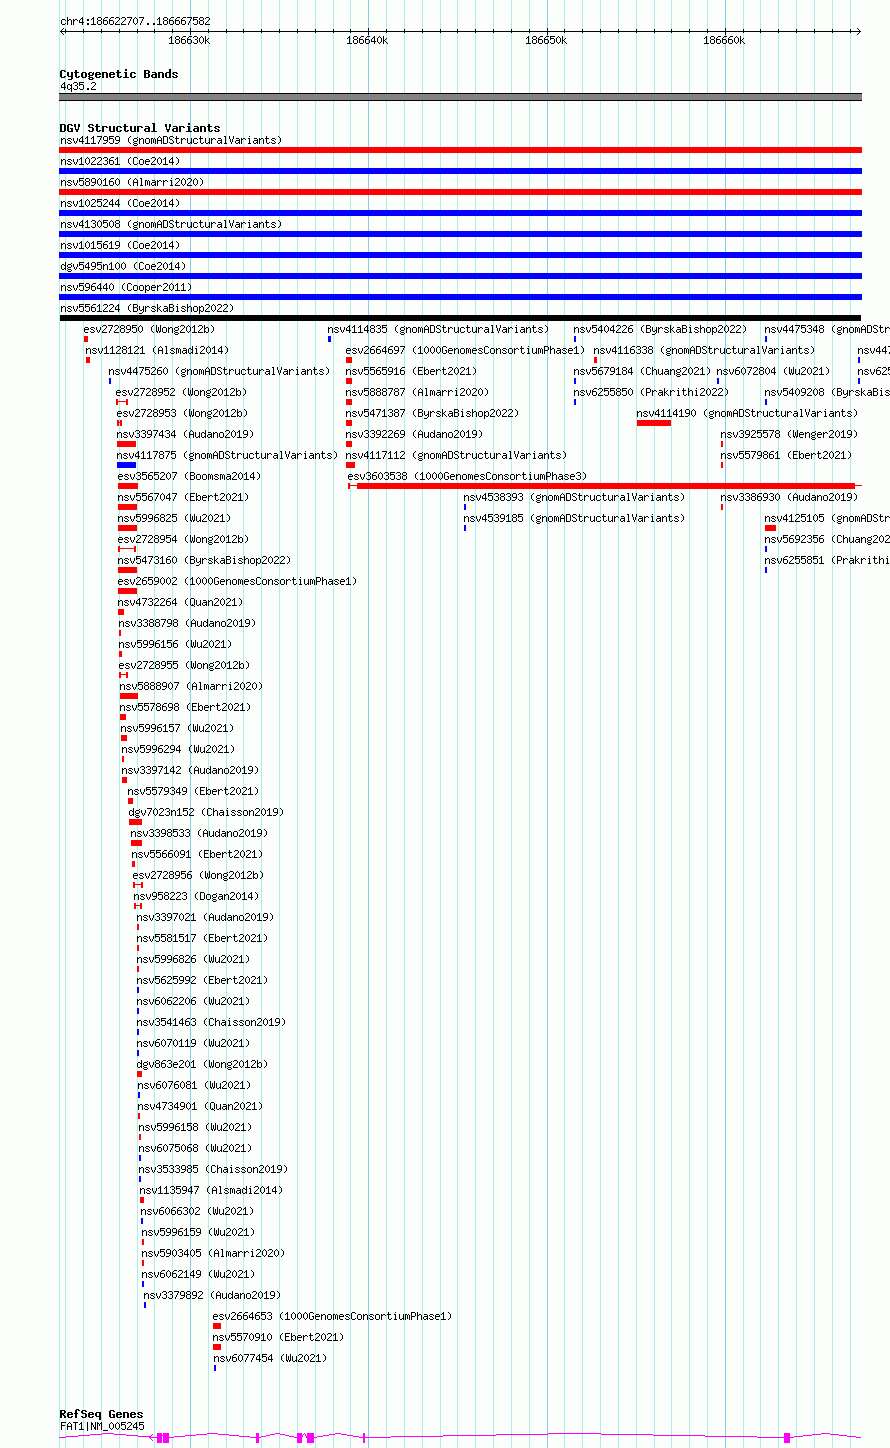Select nsv4117875 gnomAD variant label
890x1448 pixels.
[227, 455]
